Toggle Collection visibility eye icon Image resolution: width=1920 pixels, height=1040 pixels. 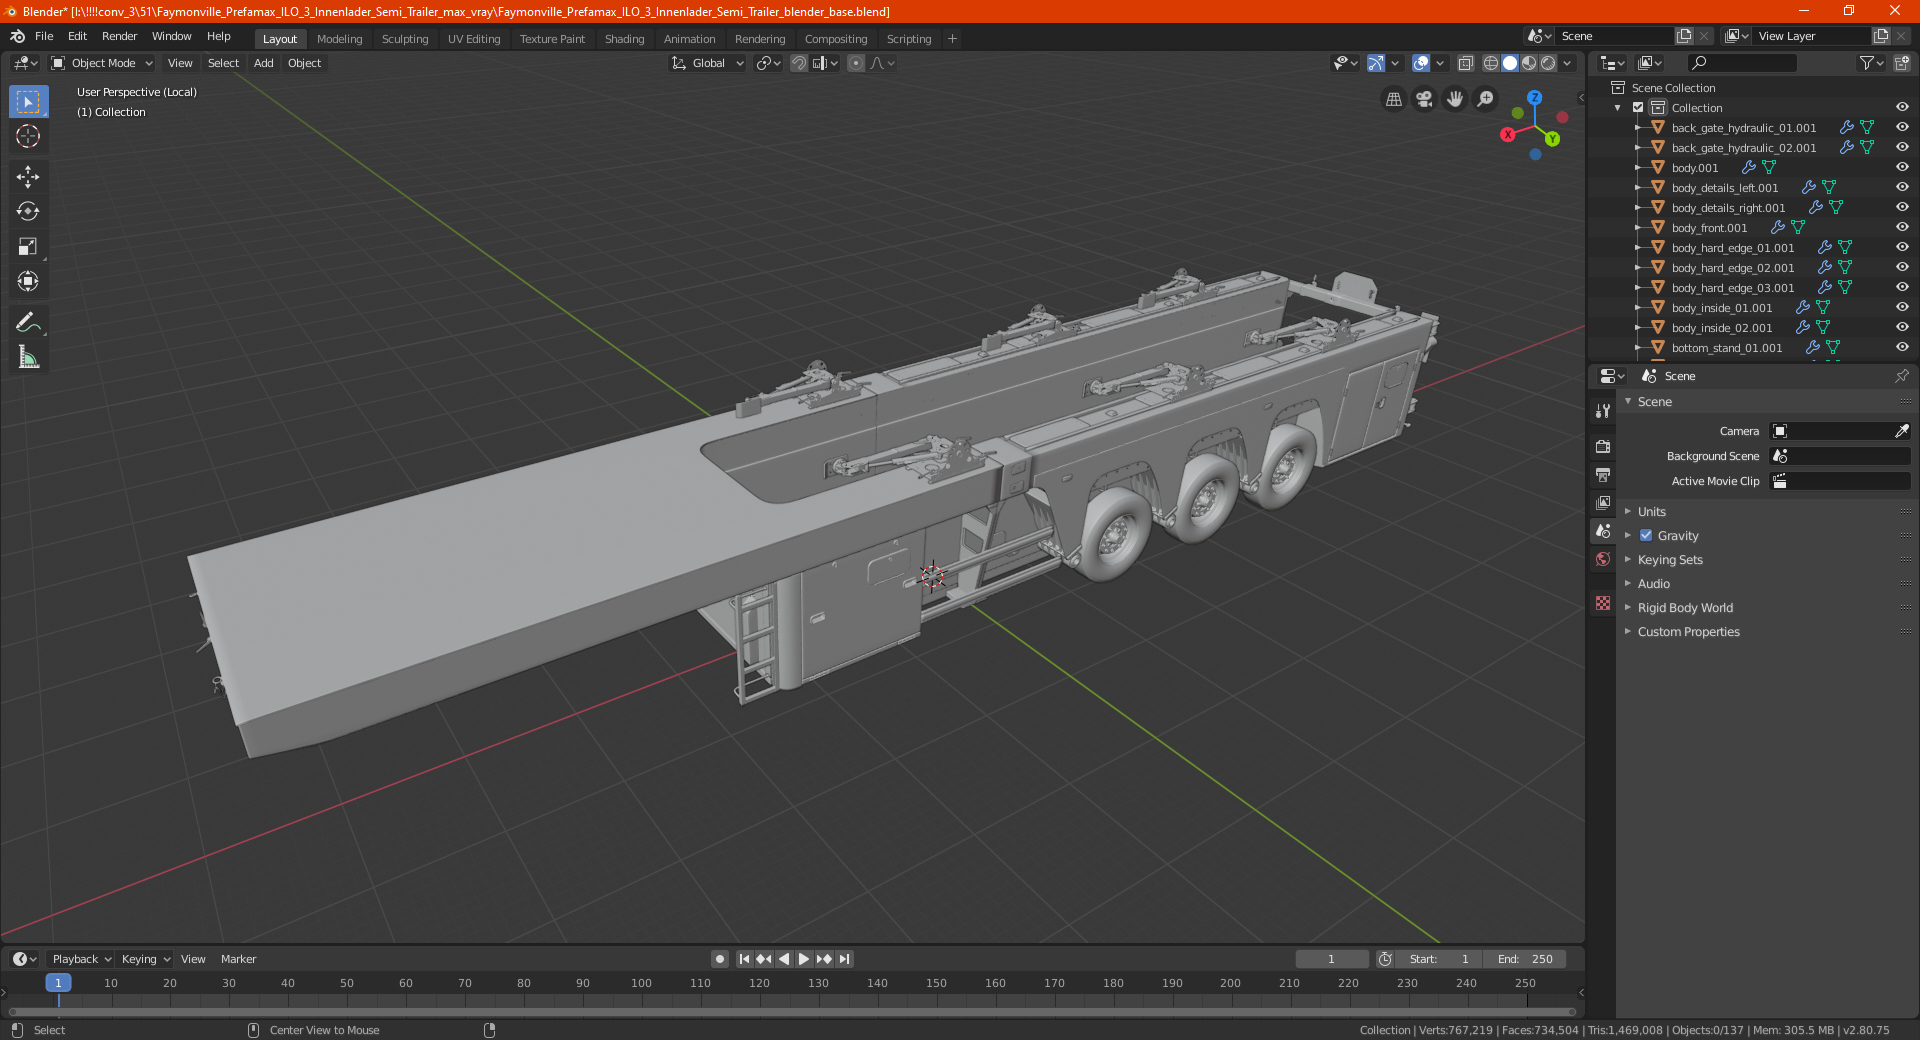[x=1902, y=108]
